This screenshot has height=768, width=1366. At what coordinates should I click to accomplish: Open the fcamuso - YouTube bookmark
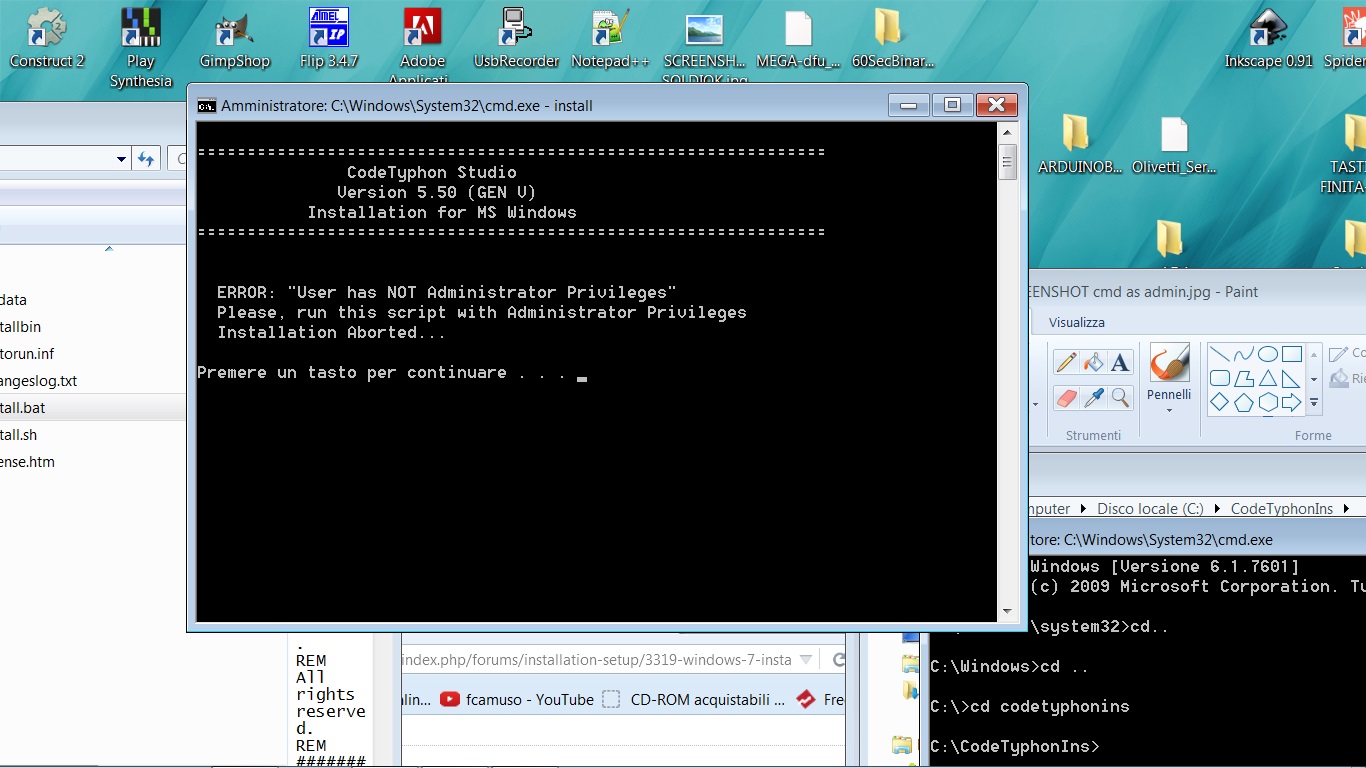click(517, 700)
